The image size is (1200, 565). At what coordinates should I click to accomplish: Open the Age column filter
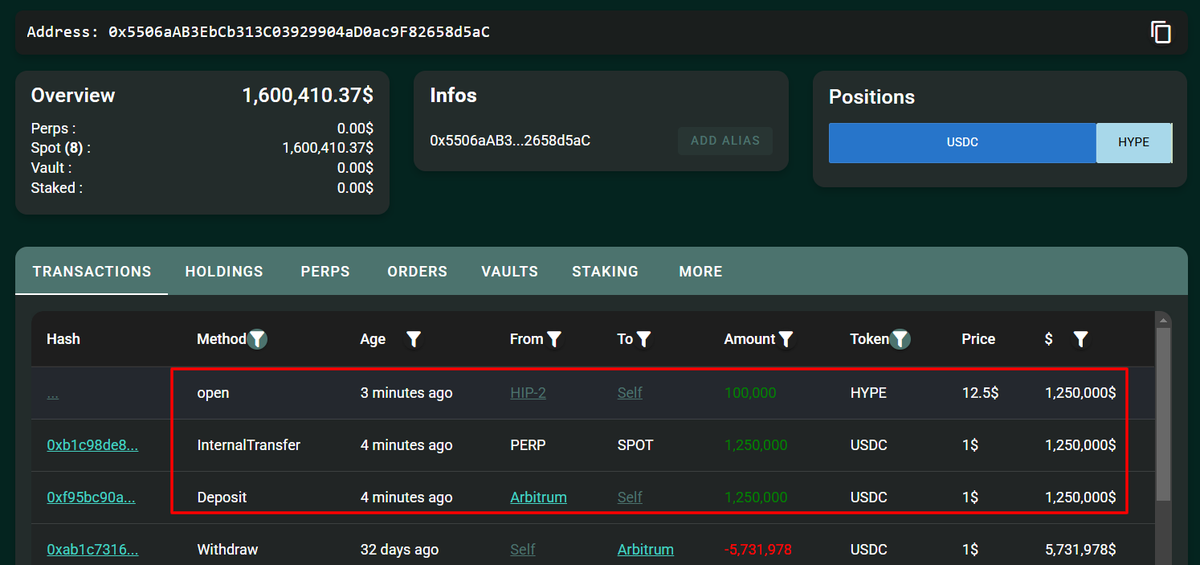(413, 339)
